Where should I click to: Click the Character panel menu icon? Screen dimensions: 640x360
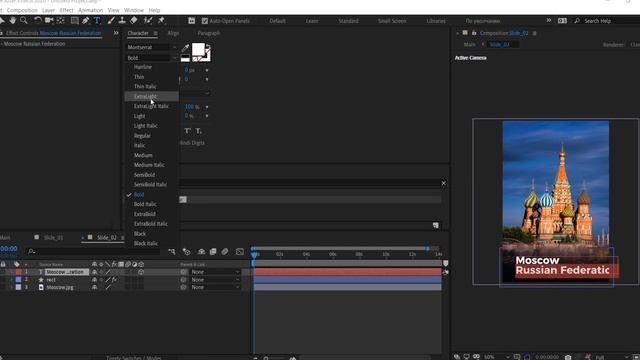pyautogui.click(x=156, y=33)
